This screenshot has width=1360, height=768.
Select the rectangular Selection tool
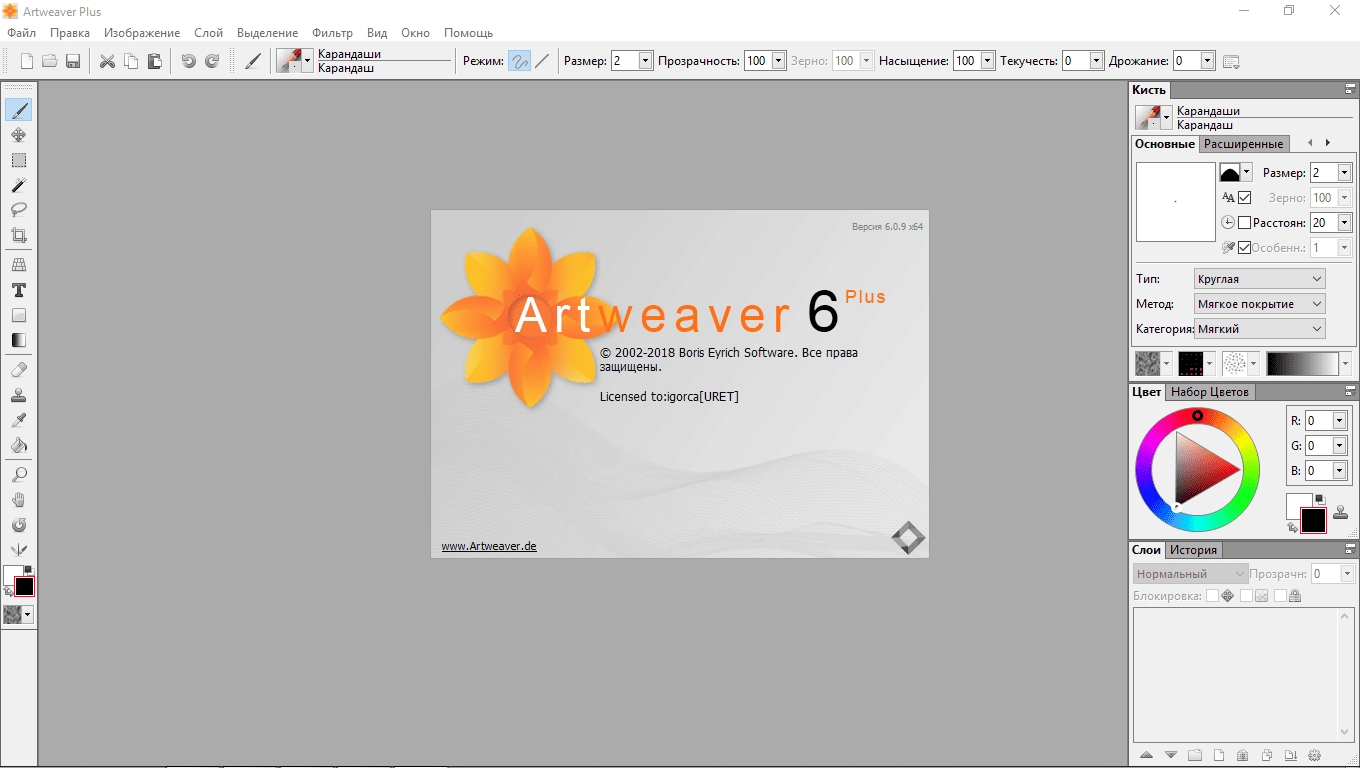[18, 160]
